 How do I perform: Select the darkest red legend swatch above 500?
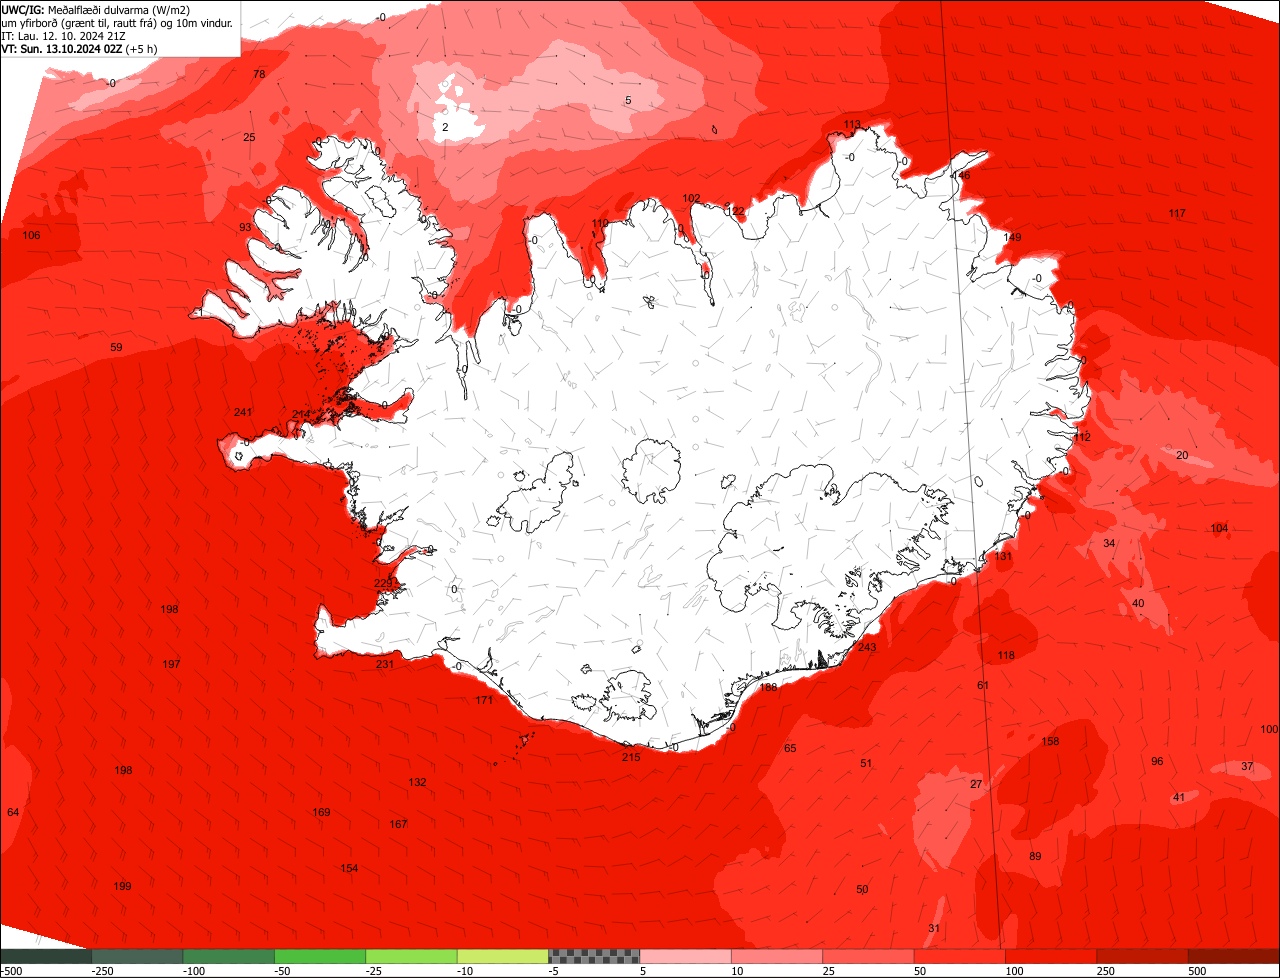1234,956
